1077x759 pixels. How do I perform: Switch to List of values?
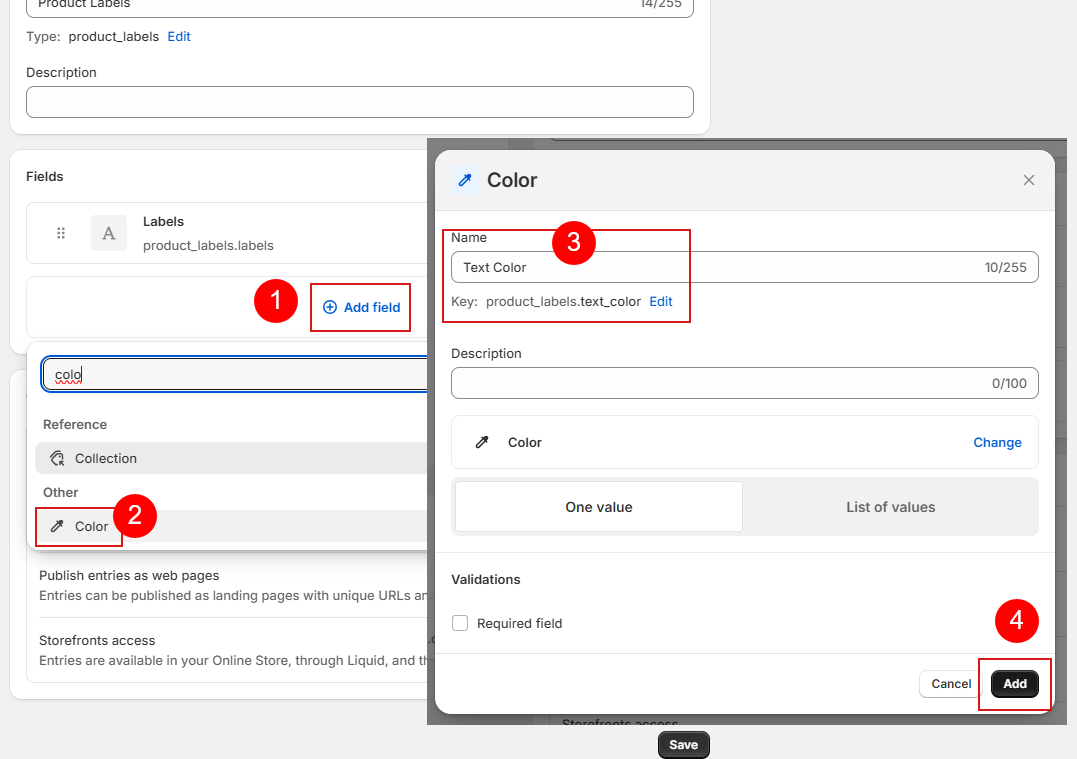pyautogui.click(x=890, y=507)
